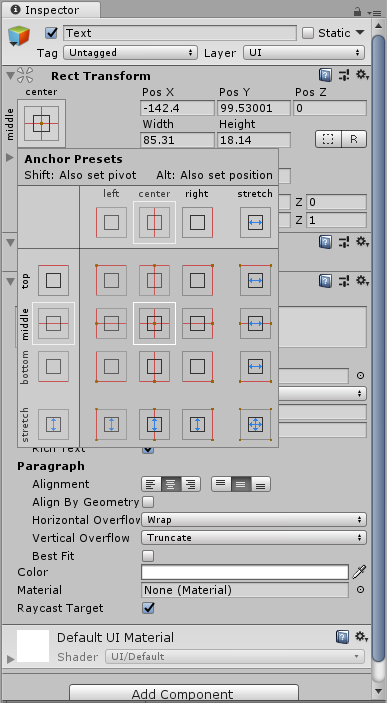Screen dimensions: 387x703
Task: Expand the Default UI Material foldout arrow
Action: click(10, 659)
